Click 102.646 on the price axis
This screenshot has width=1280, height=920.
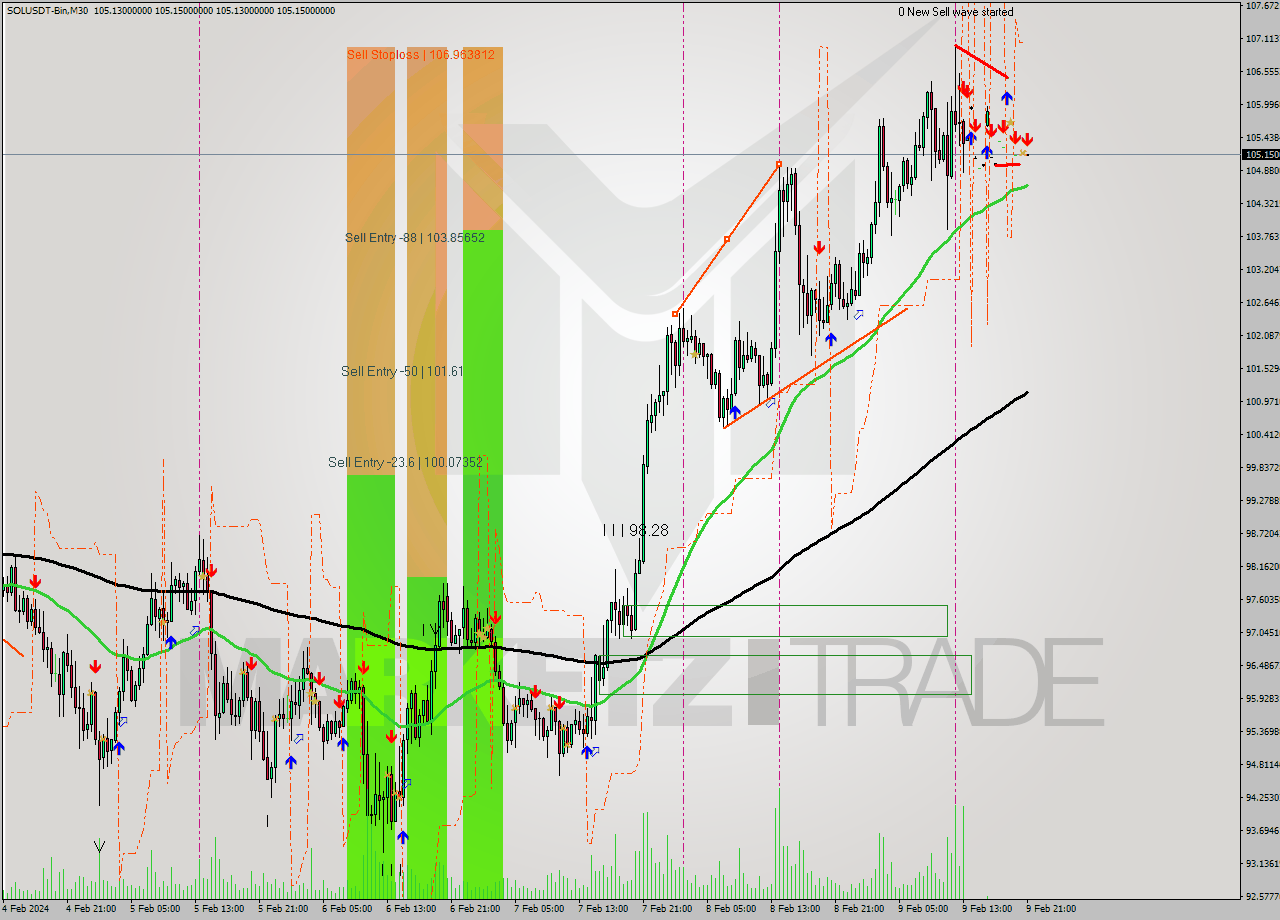[1261, 302]
